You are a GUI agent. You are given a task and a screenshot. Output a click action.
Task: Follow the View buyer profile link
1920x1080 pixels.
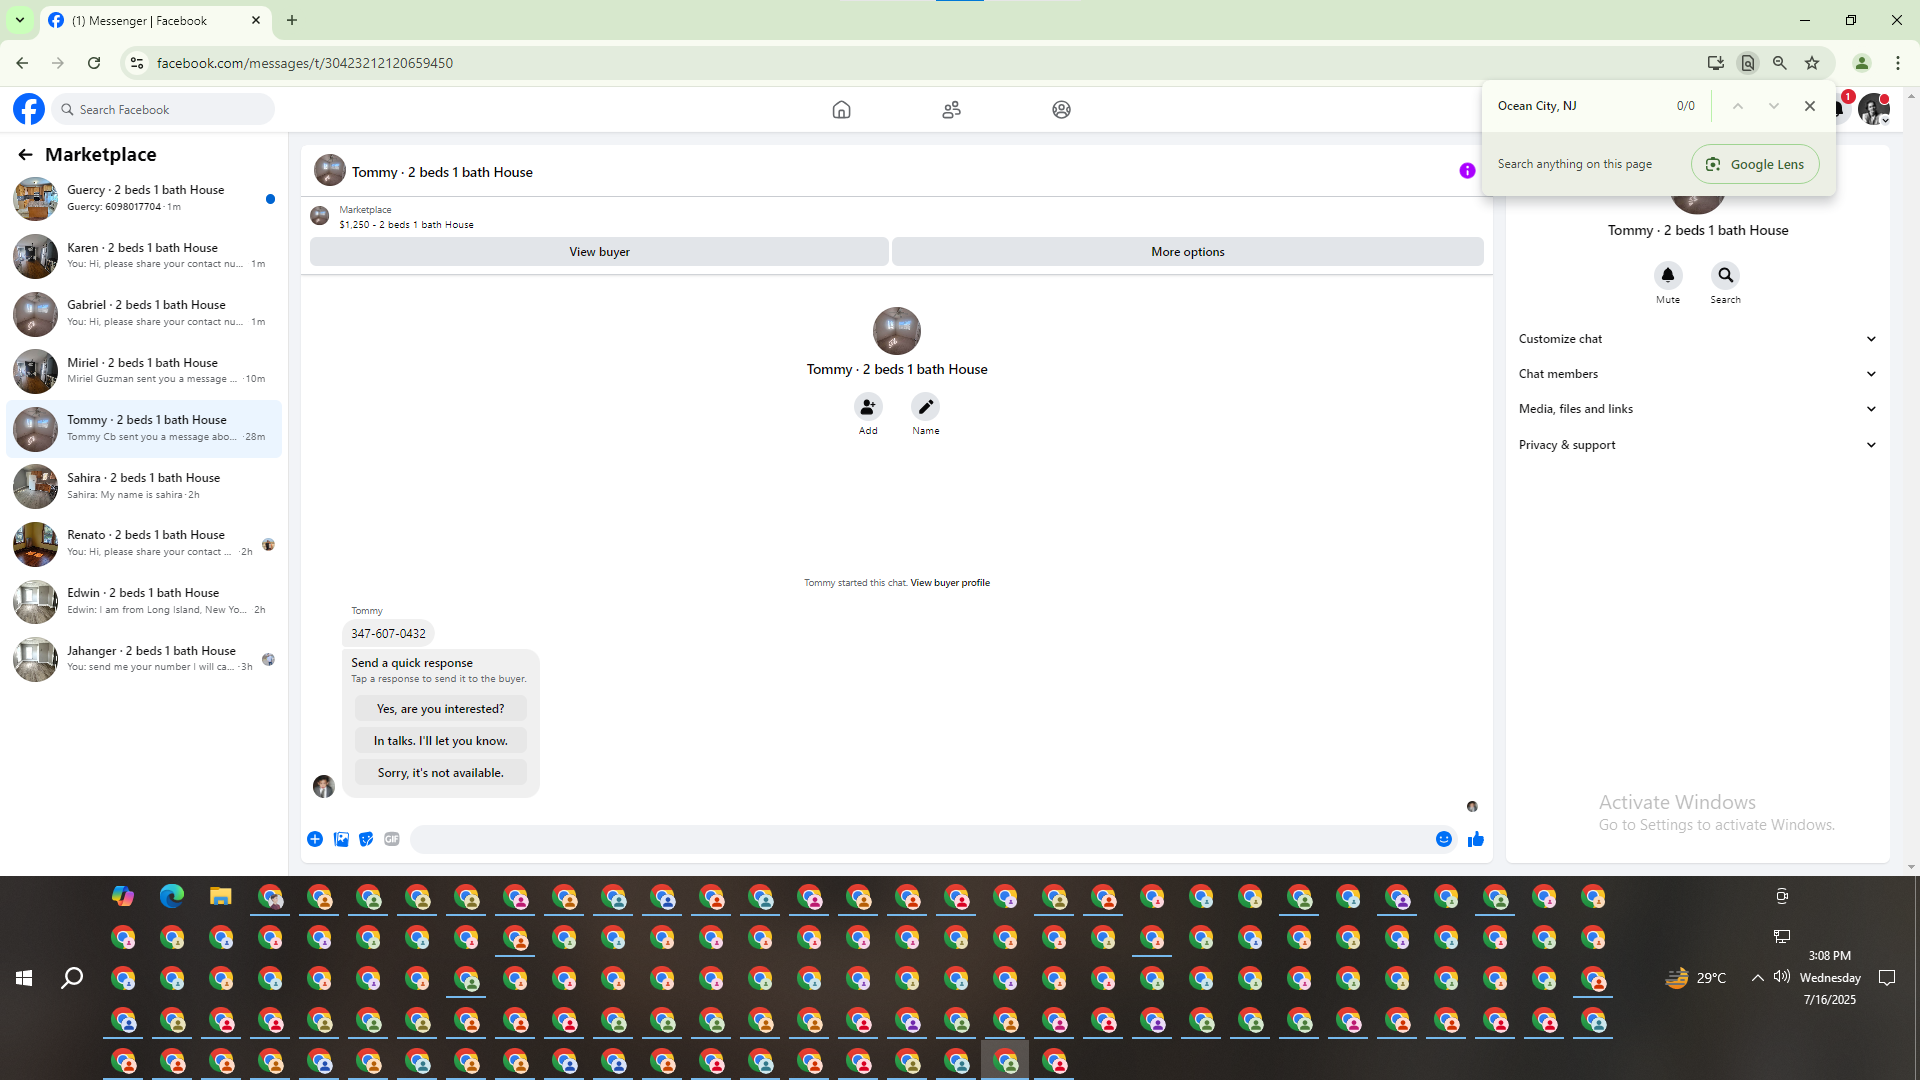(950, 583)
